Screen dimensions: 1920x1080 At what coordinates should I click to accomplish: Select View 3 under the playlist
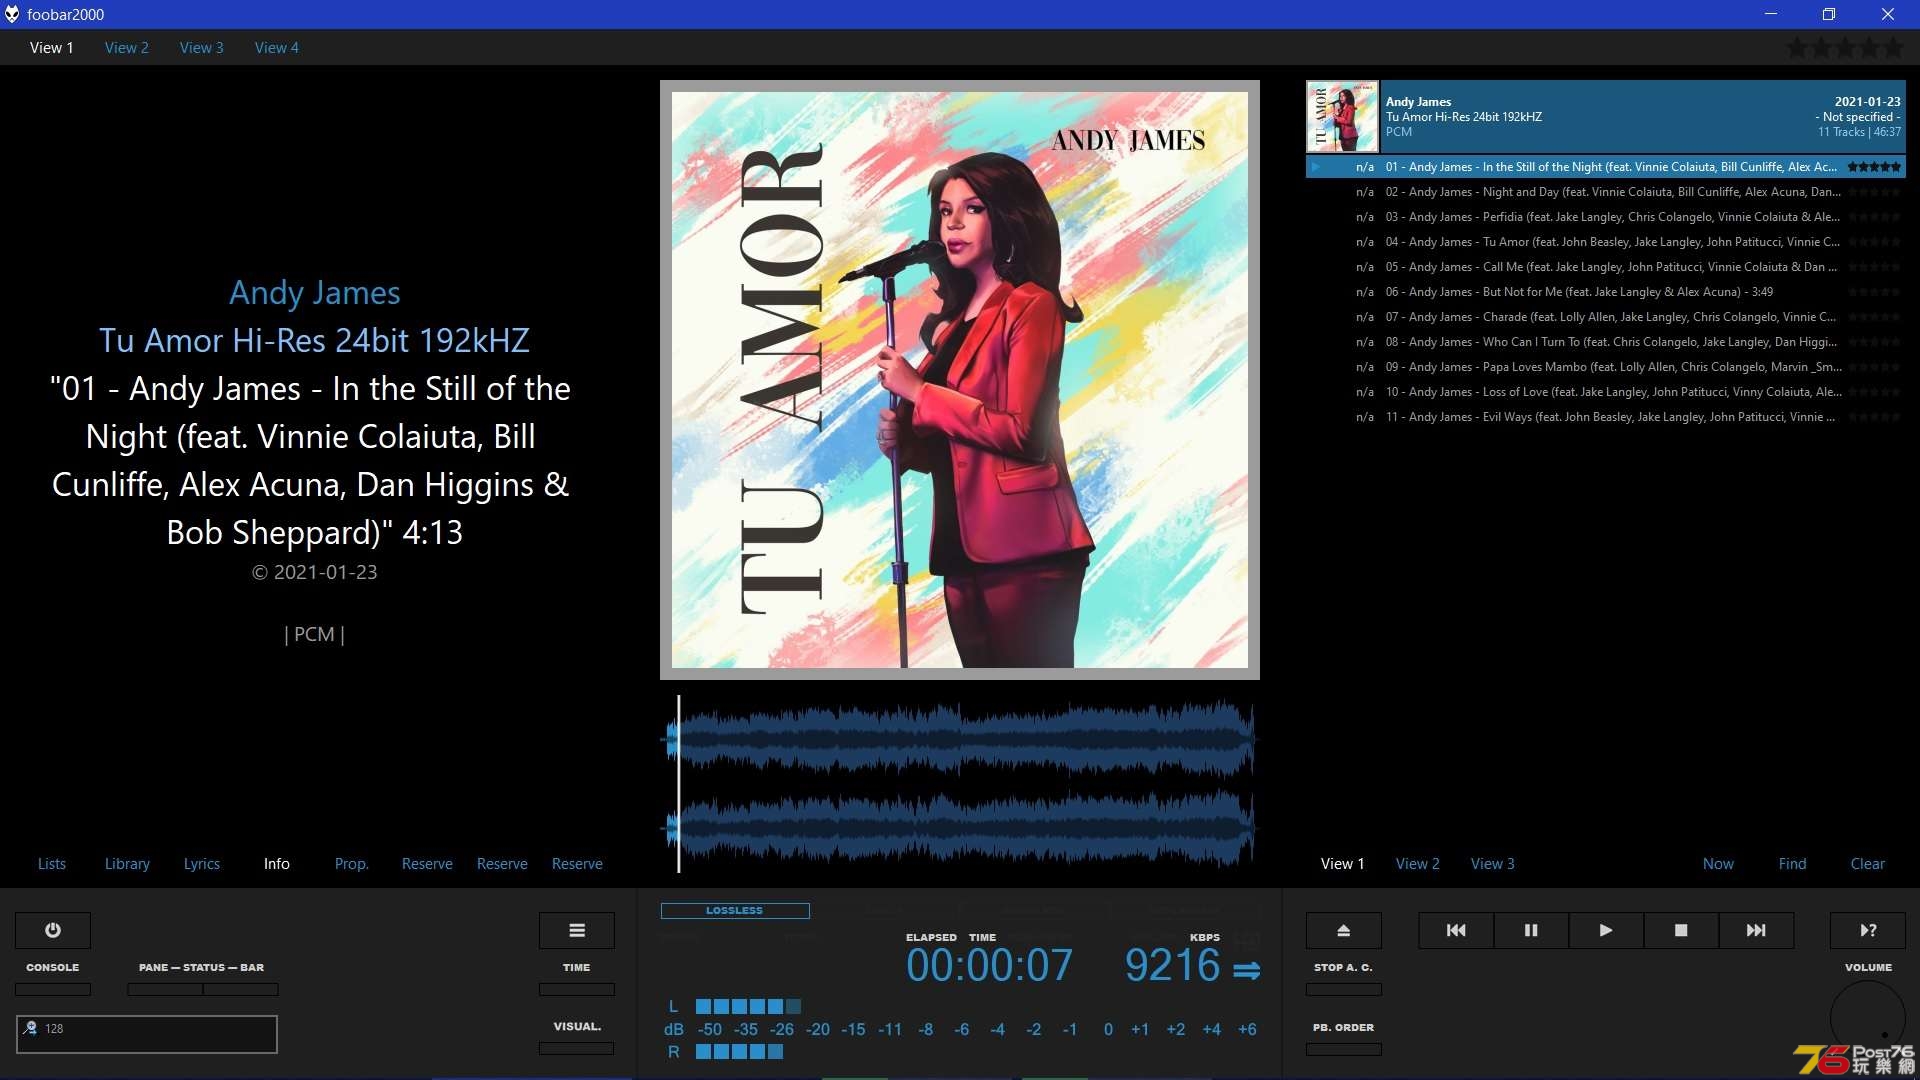(1493, 863)
